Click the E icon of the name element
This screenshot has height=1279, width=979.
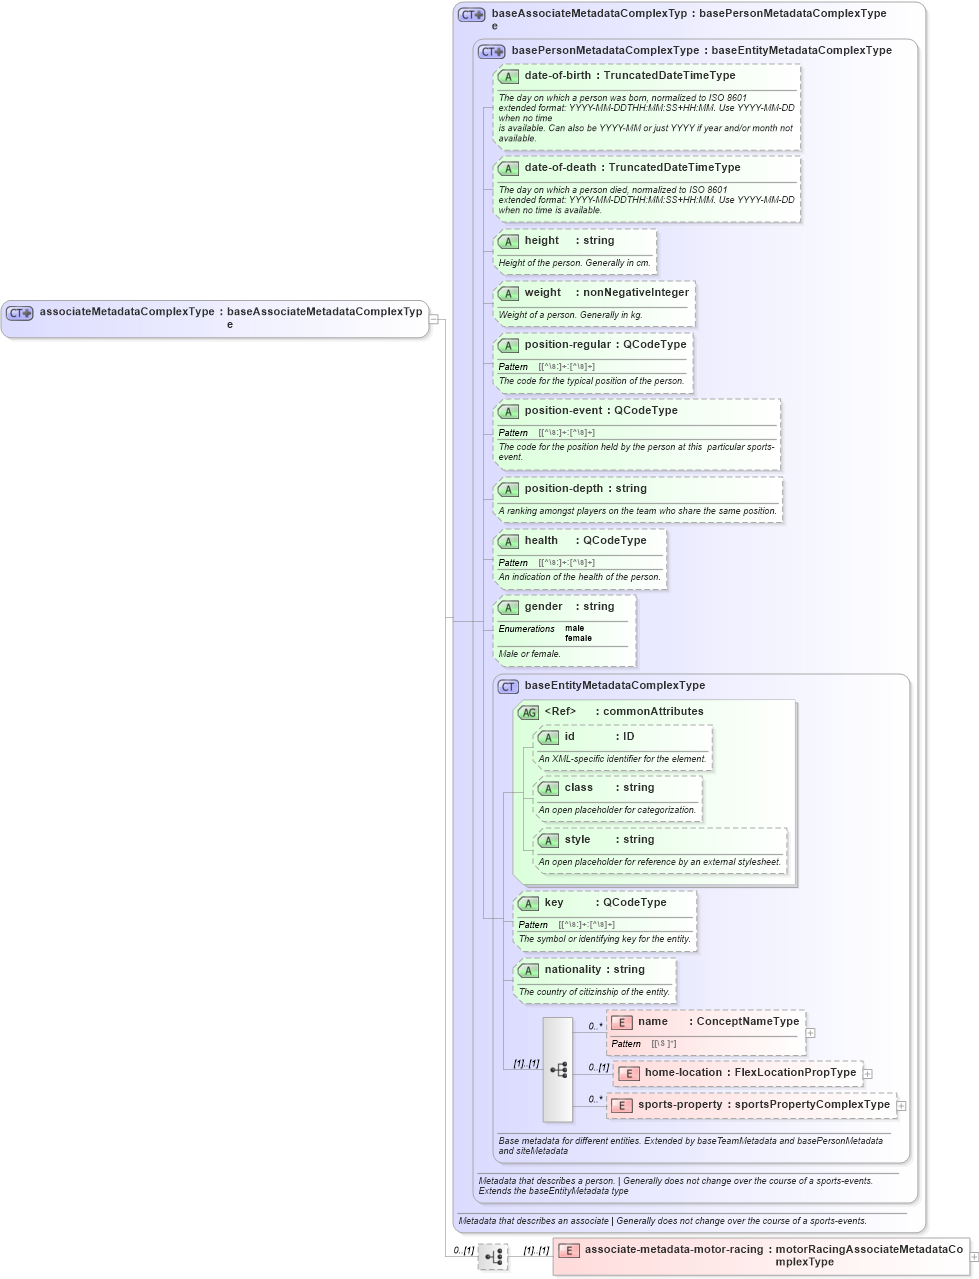[x=622, y=1022]
